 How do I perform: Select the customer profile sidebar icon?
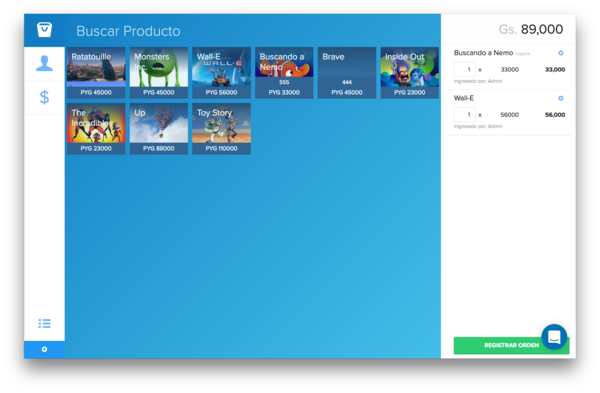[x=44, y=64]
